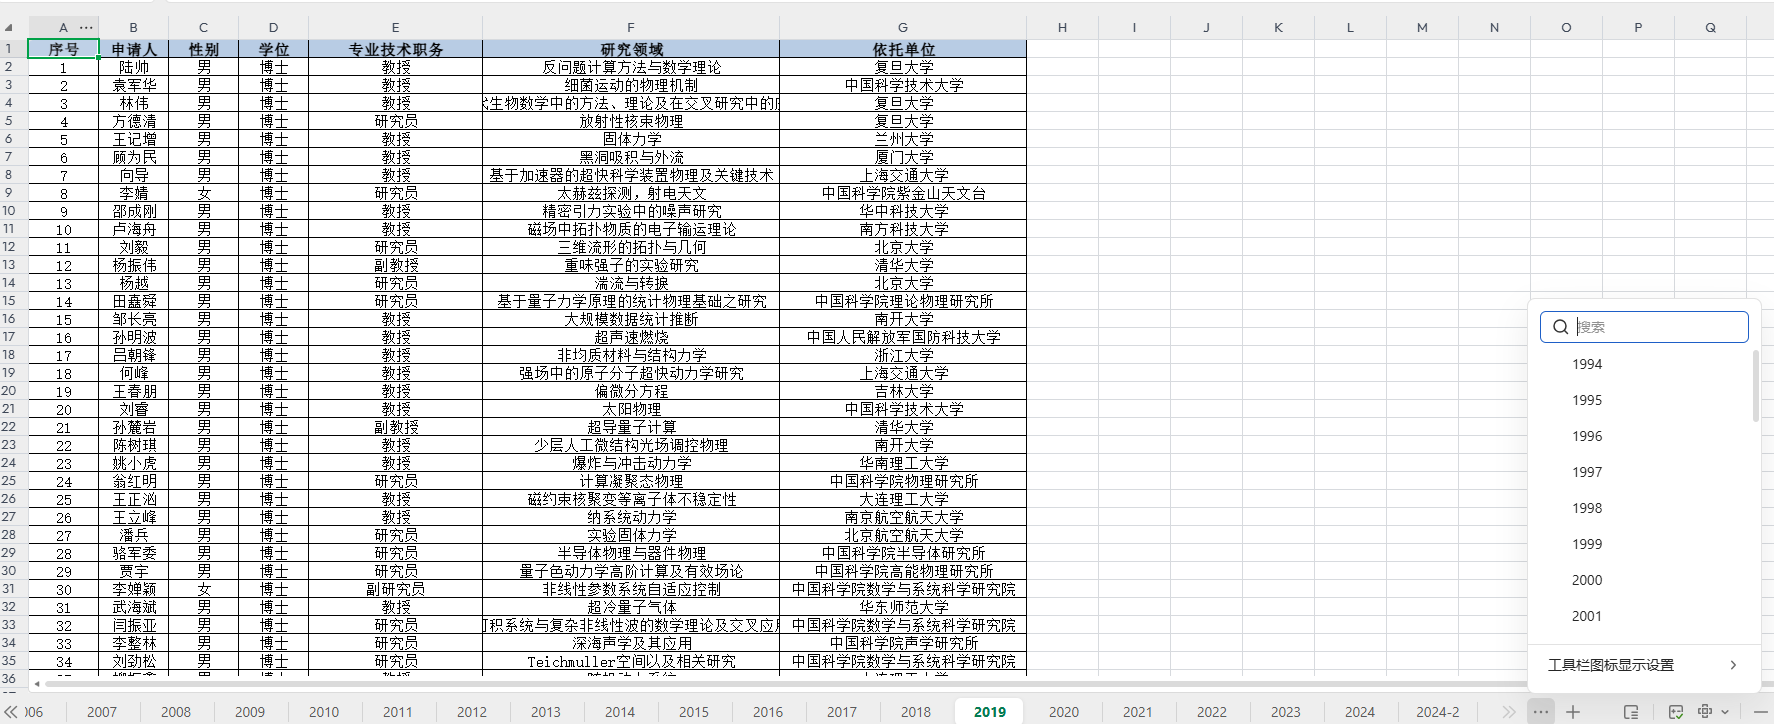Click the cell containing 中国科学院紫金山天文台
Image resolution: width=1774 pixels, height=724 pixels.
pyautogui.click(x=903, y=193)
